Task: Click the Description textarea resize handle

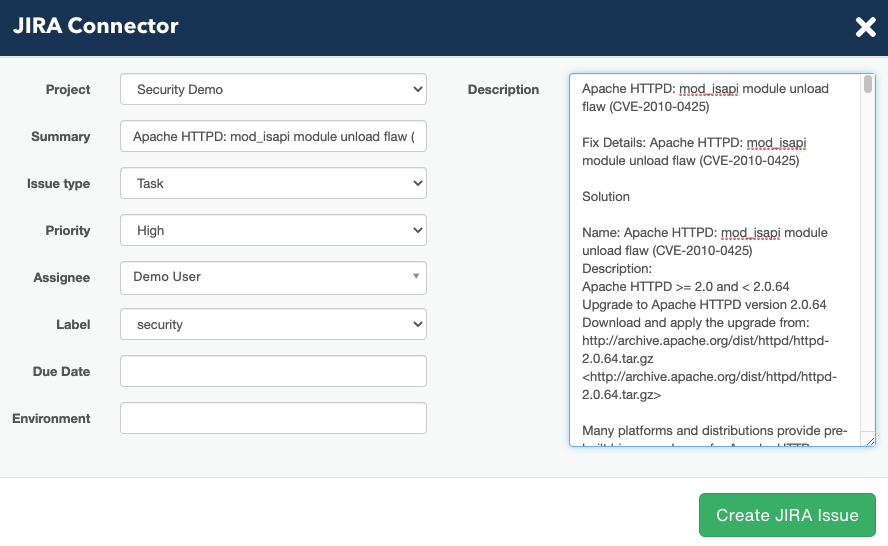Action: click(x=870, y=441)
